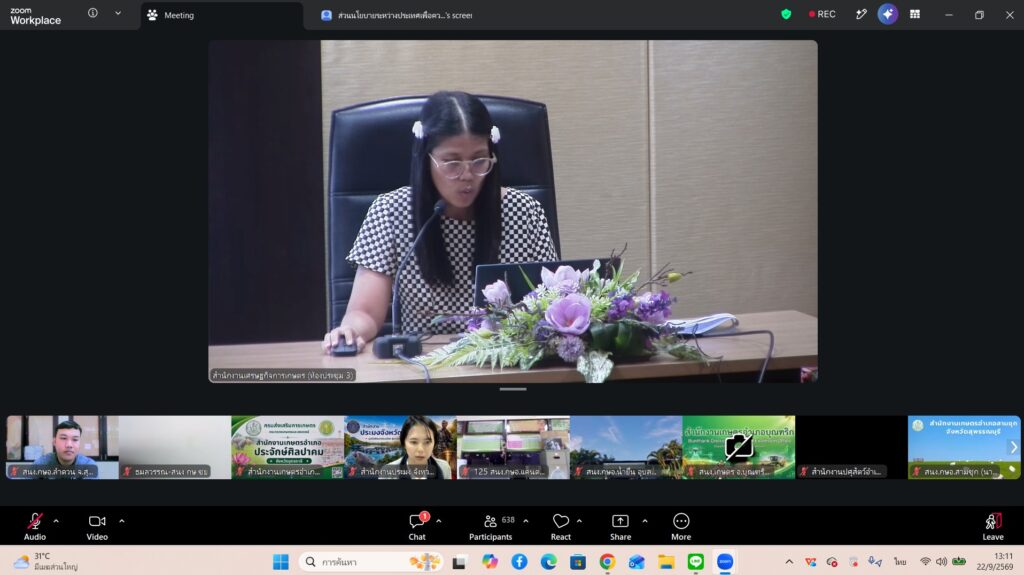
Task: Expand the Share options arrow
Action: pos(645,521)
